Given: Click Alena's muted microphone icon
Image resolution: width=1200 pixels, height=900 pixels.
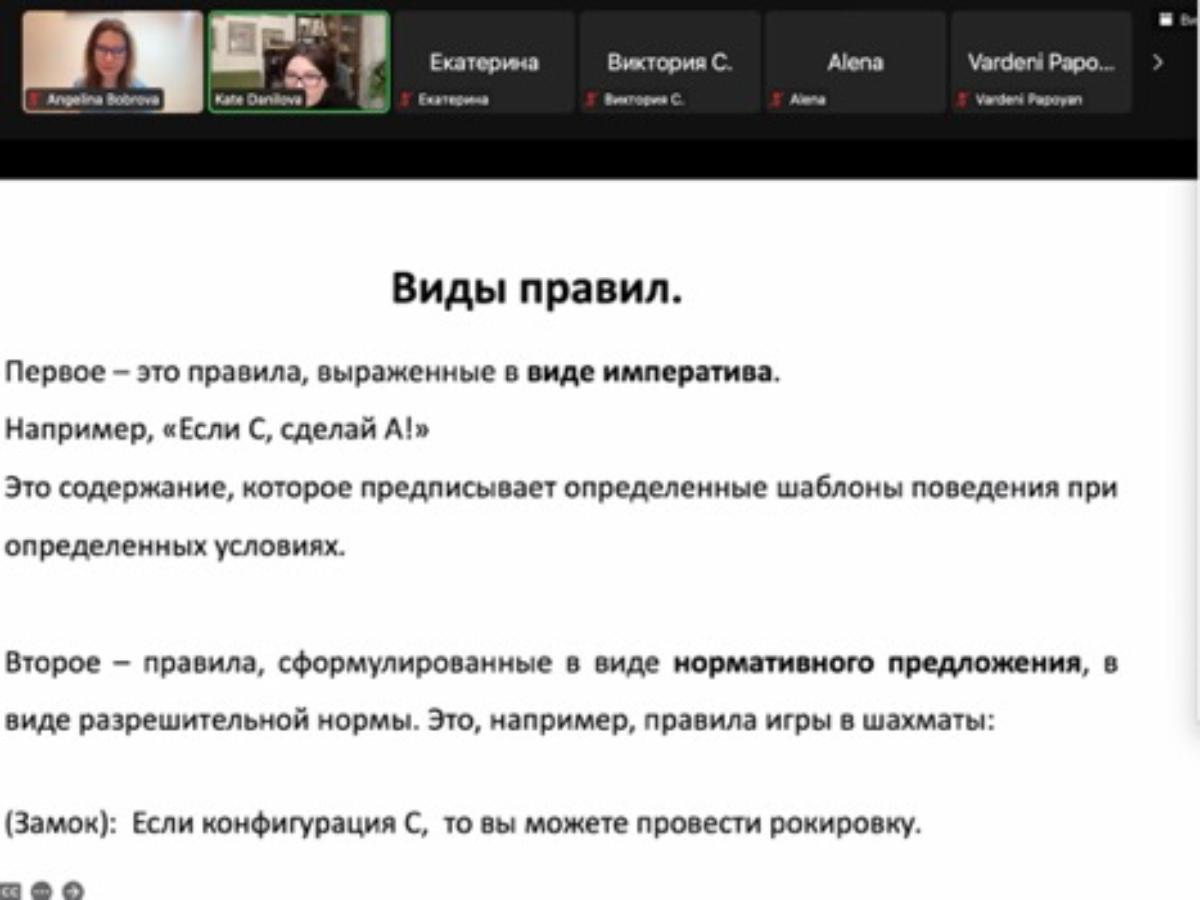Looking at the screenshot, I should coord(777,100).
